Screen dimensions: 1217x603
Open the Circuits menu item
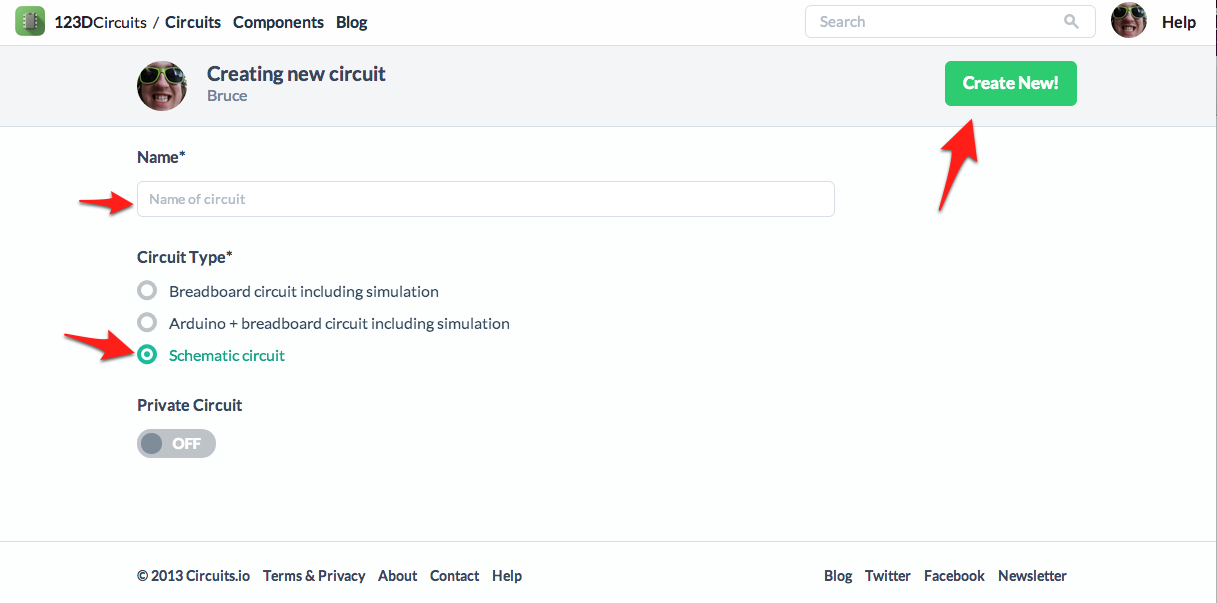click(x=193, y=22)
